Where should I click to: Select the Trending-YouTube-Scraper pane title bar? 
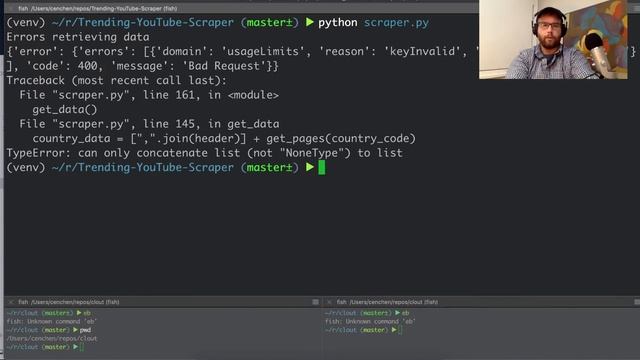click(241, 9)
